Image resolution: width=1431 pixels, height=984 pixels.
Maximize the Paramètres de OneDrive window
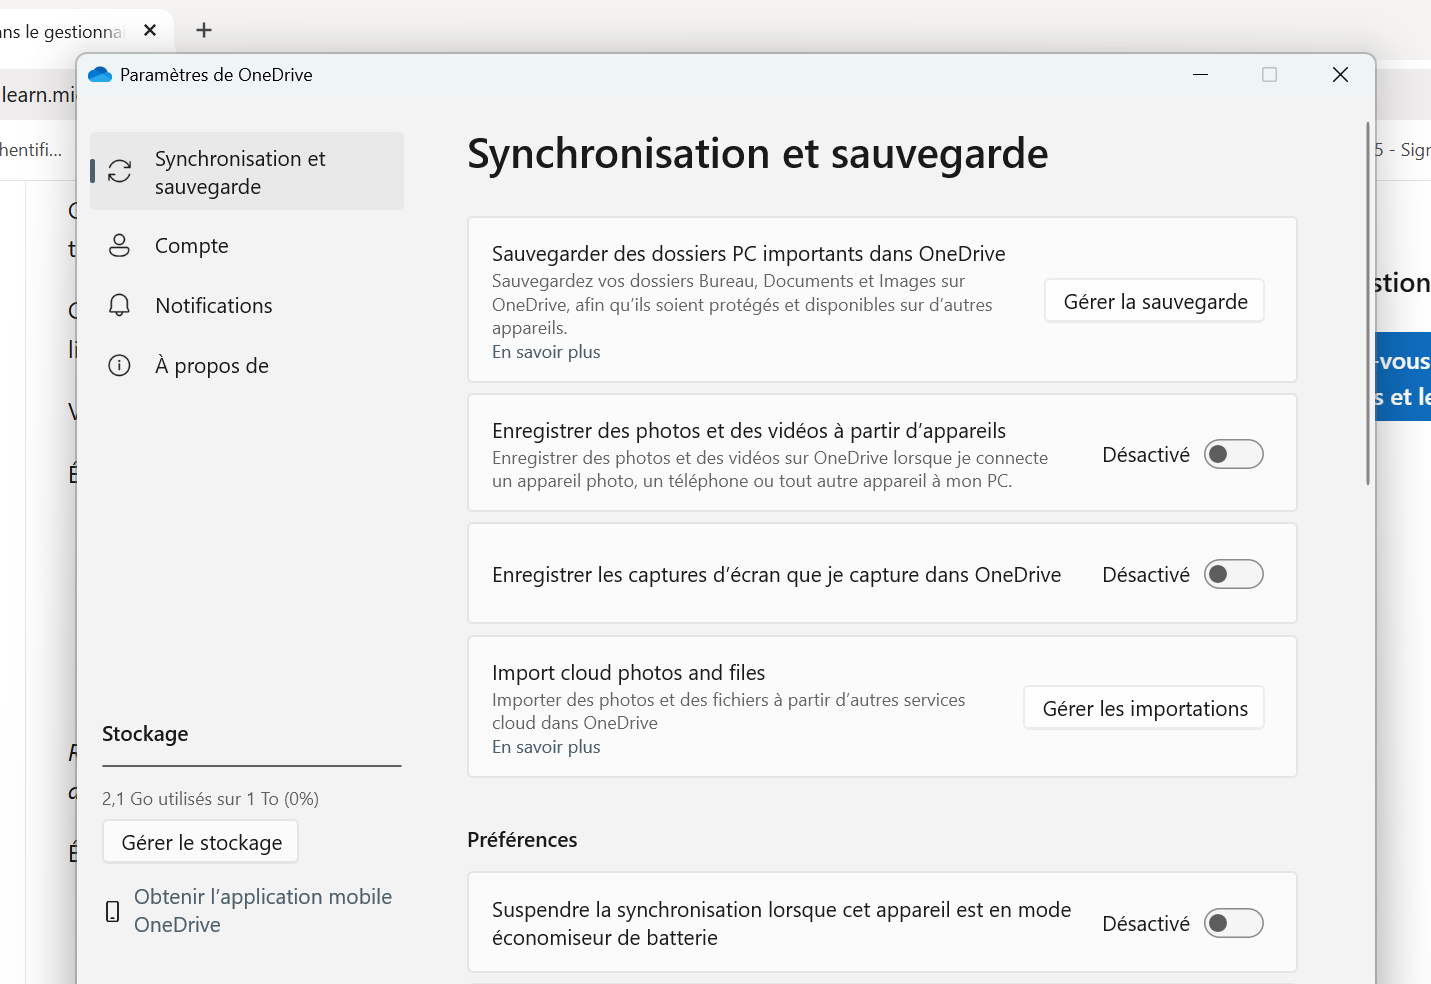point(1270,75)
